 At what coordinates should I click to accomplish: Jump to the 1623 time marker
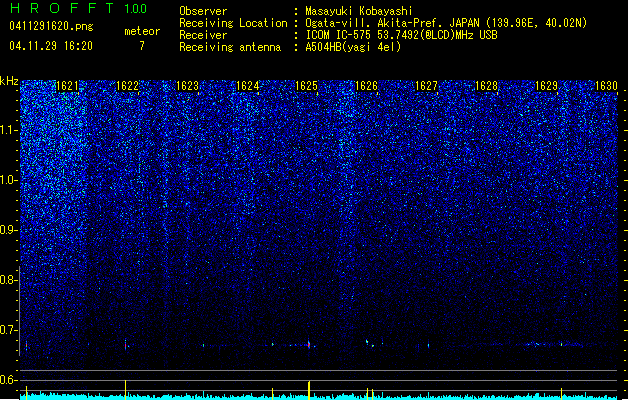coord(187,86)
